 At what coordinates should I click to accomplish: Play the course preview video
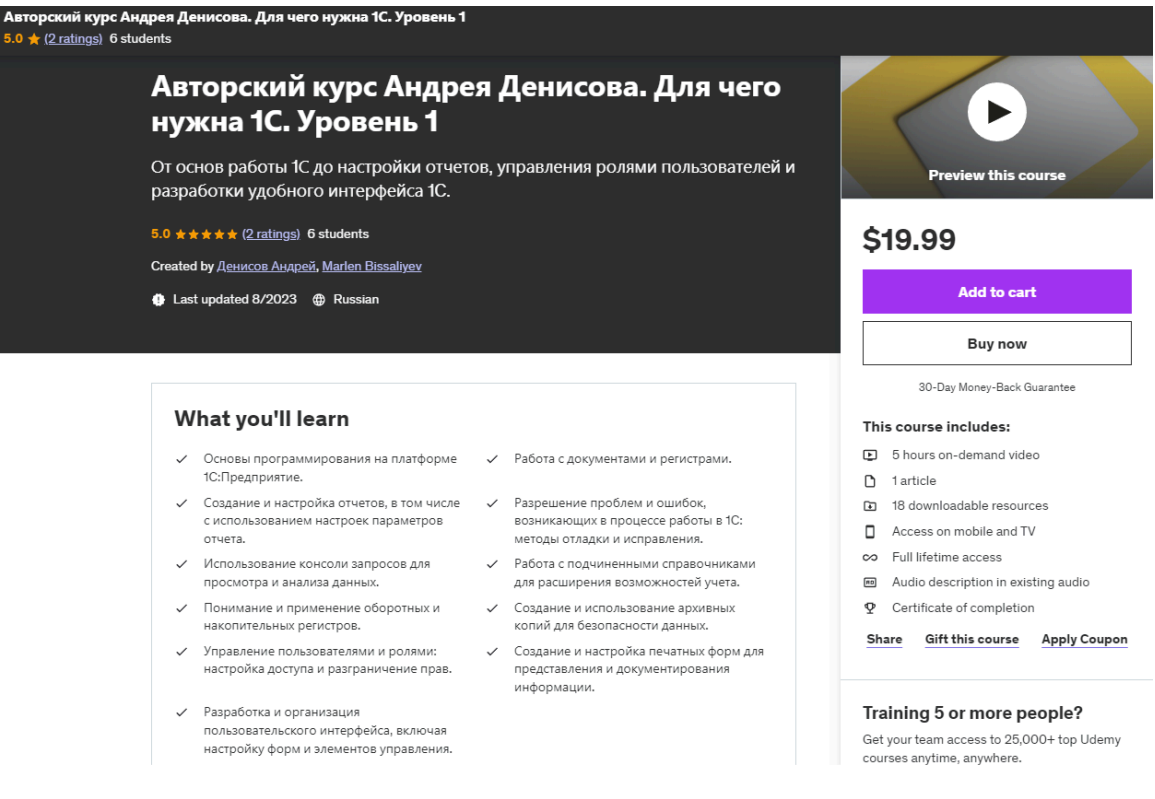(x=996, y=112)
